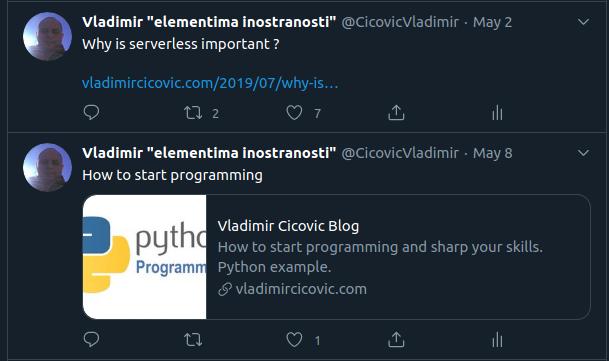
Task: Retweet the How to start programming tweet
Action: (193, 340)
